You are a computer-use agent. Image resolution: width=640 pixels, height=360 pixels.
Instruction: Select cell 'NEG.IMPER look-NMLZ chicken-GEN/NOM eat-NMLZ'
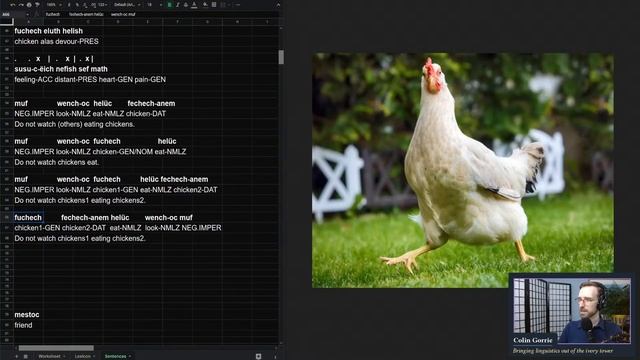tap(100, 151)
